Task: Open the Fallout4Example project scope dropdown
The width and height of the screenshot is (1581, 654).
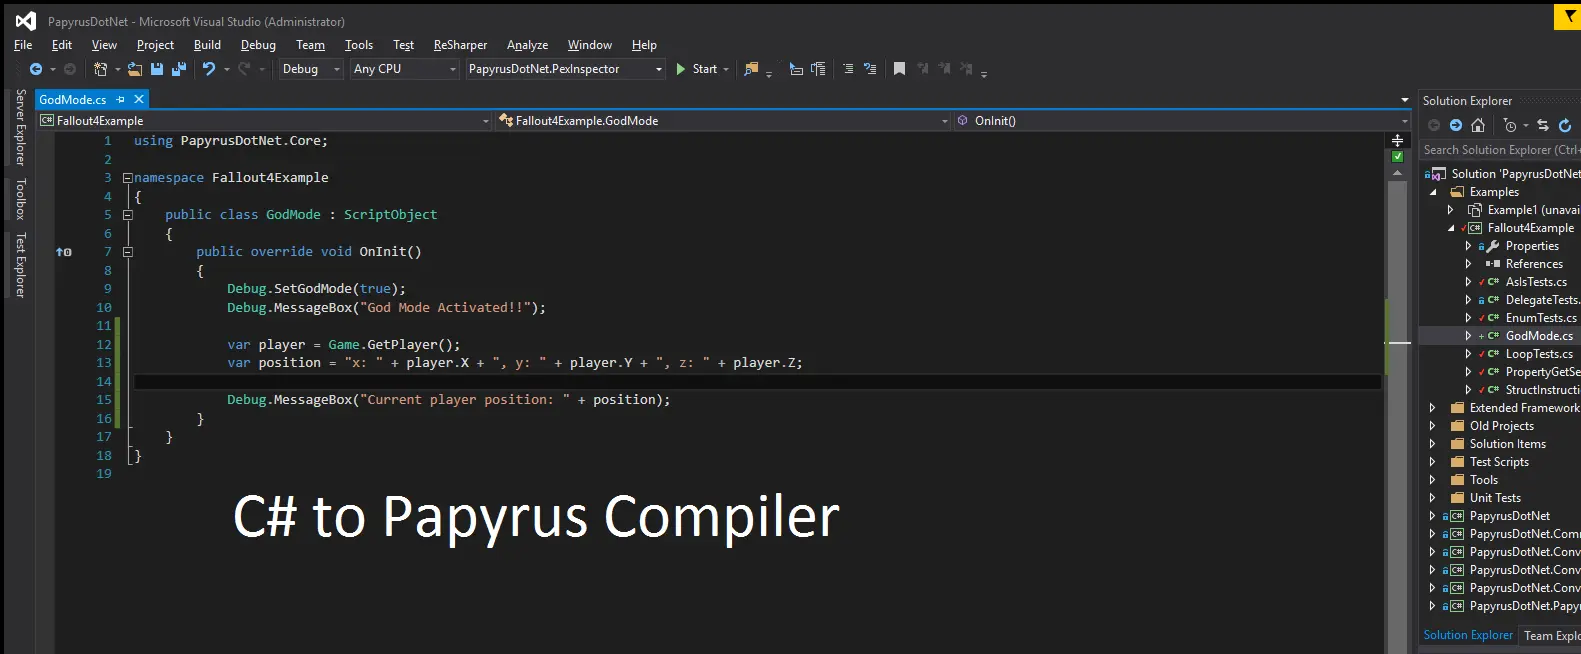Action: pos(264,121)
